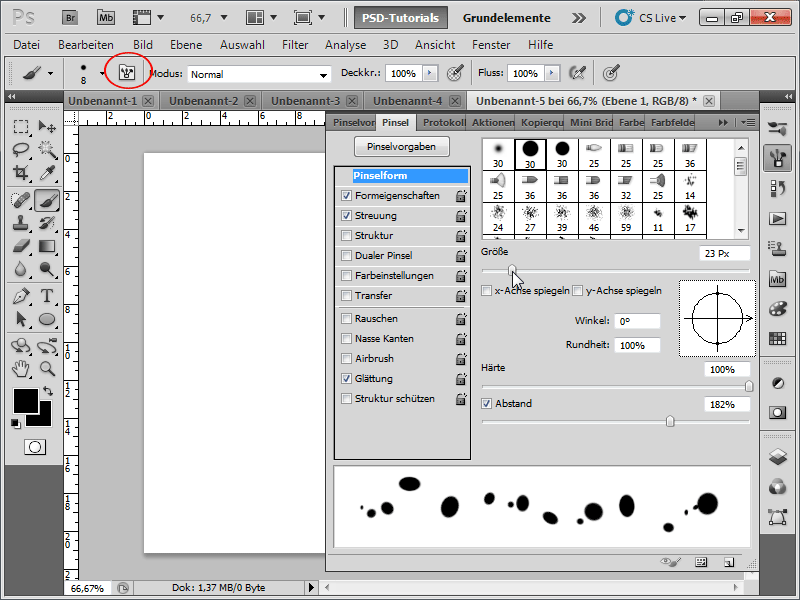
Task: Enable the Farbeinstellungen checkbox
Action: (346, 276)
